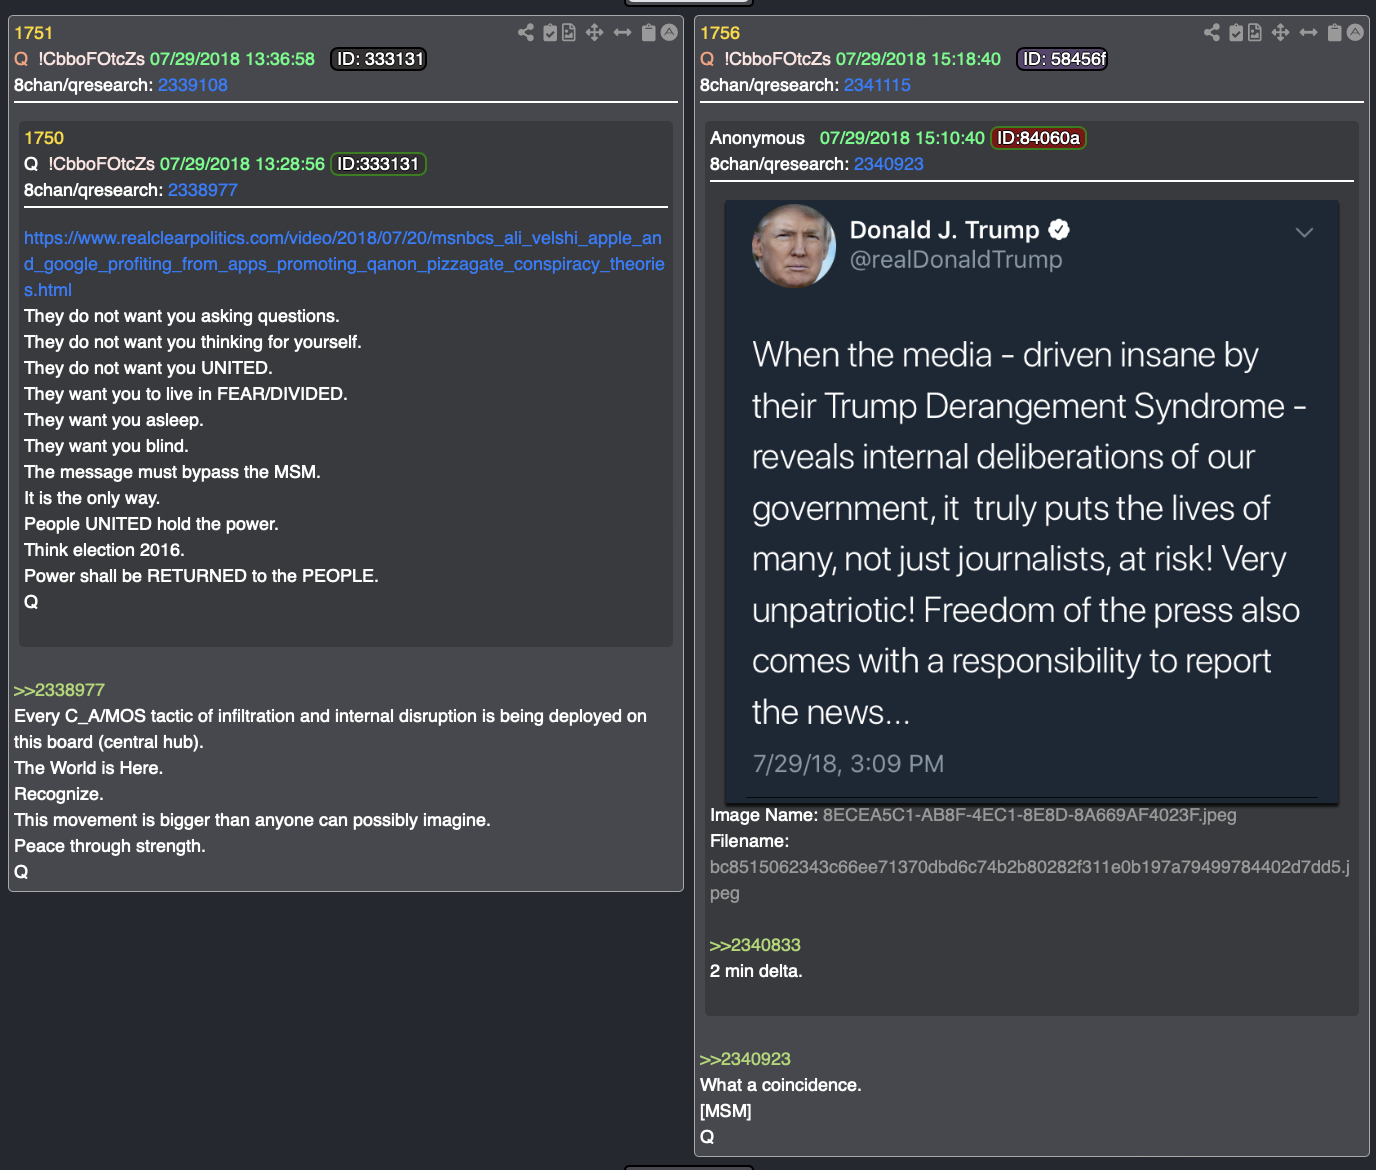Click the '[MSM]' text line
The width and height of the screenshot is (1376, 1170).
(x=726, y=1111)
